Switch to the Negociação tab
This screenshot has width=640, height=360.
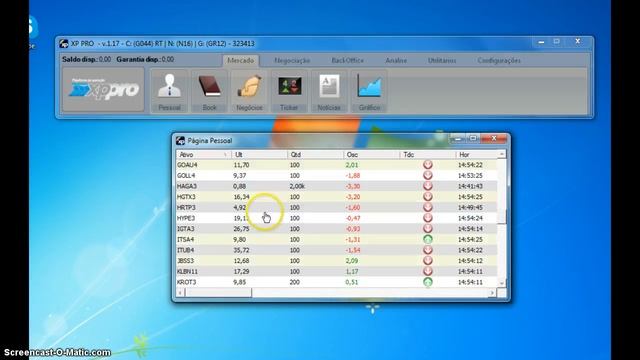[292, 60]
